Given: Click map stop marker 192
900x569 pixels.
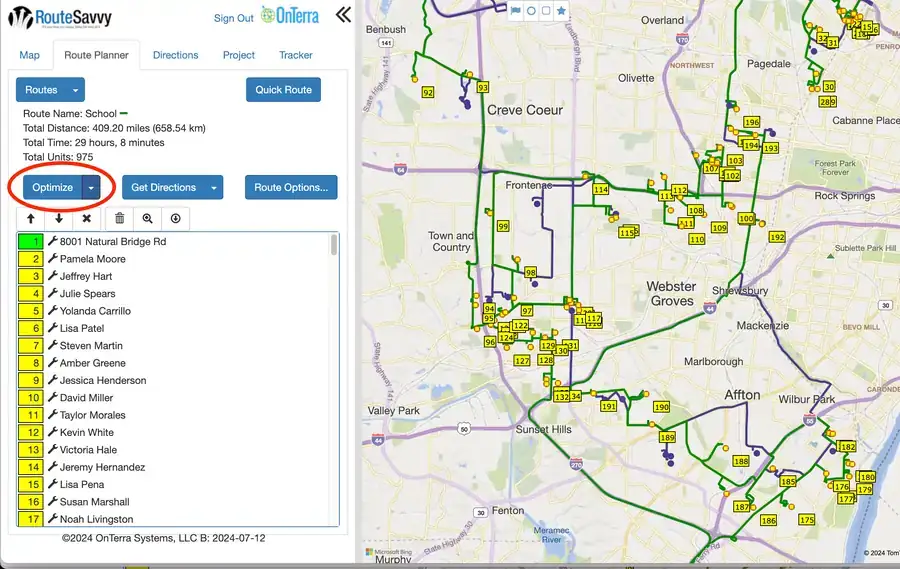Looking at the screenshot, I should (x=777, y=237).
